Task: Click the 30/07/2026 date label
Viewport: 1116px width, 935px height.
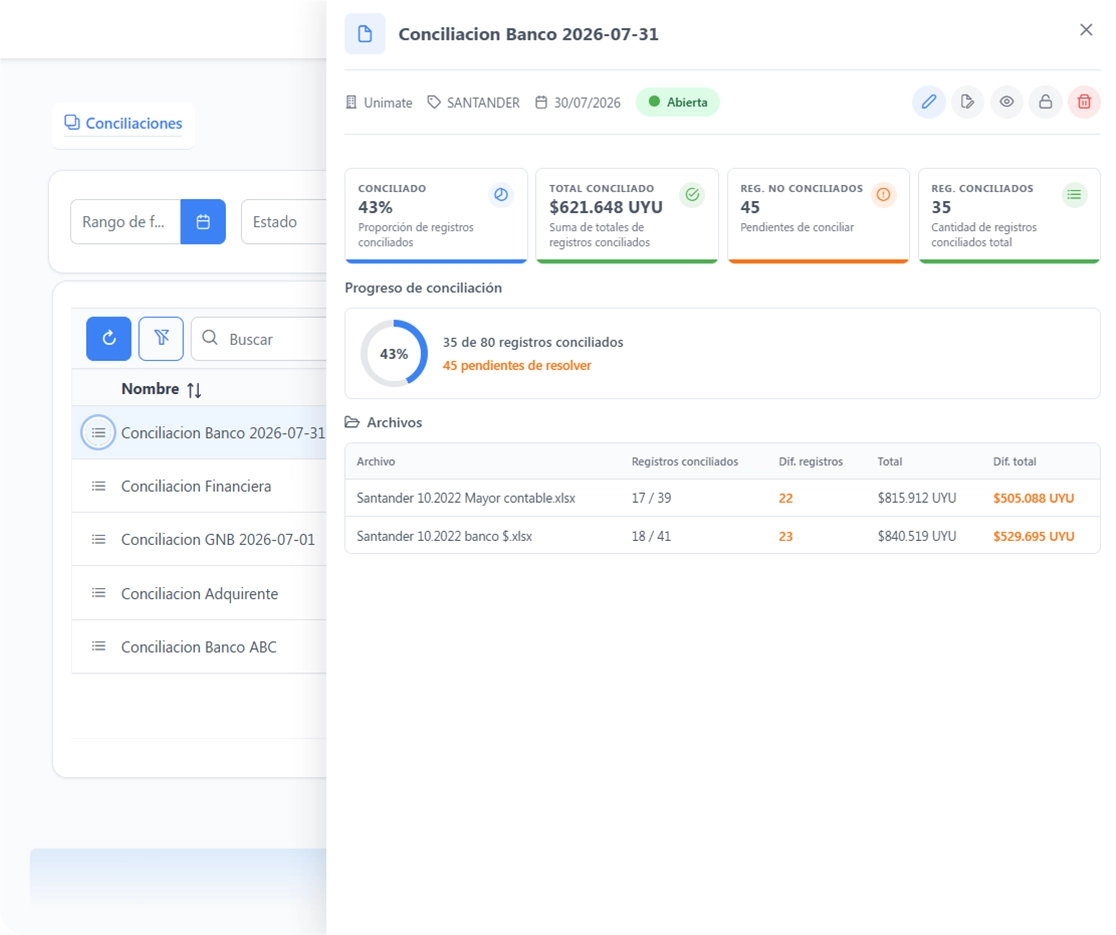Action: click(x=587, y=102)
